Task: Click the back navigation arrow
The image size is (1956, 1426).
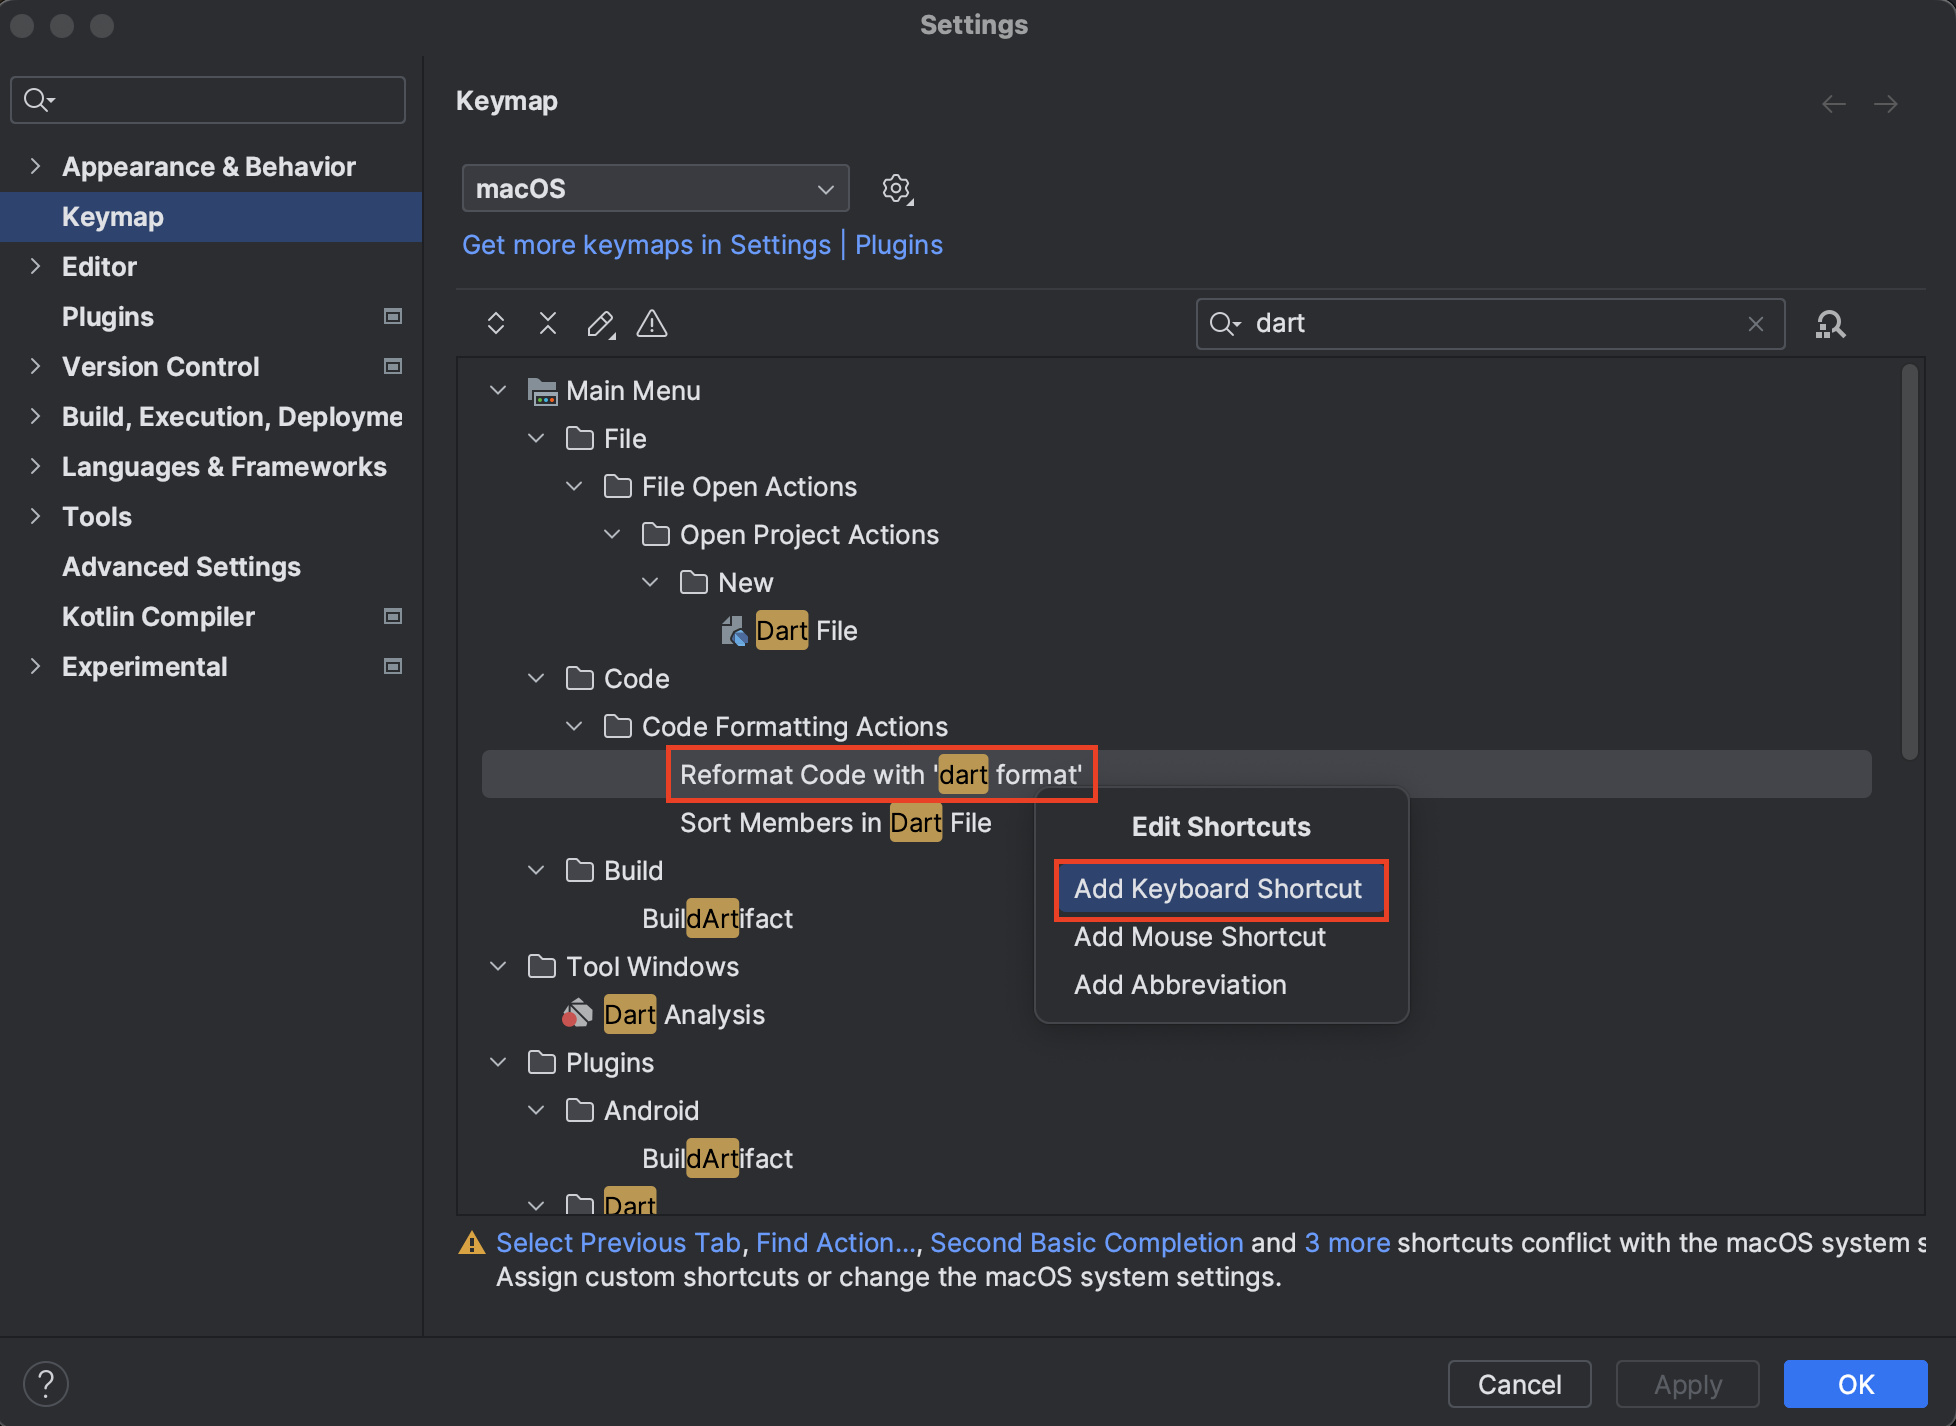Action: click(x=1834, y=104)
